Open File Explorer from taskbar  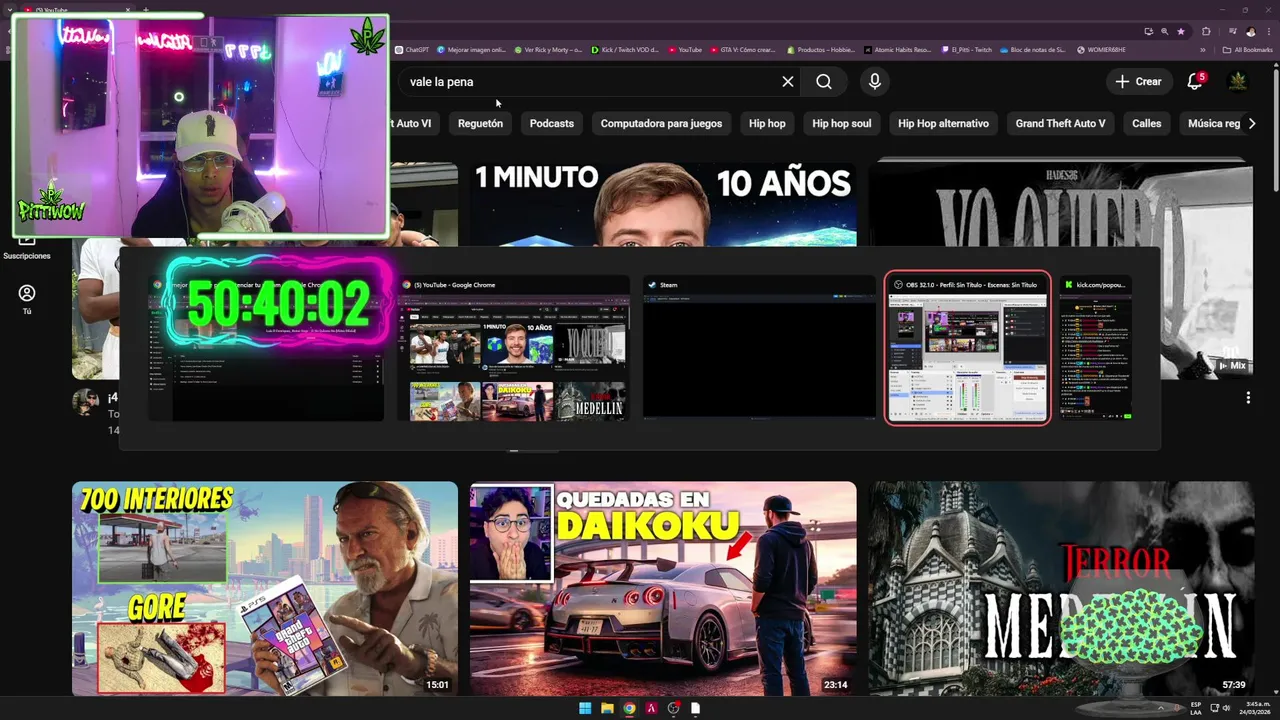pos(607,708)
